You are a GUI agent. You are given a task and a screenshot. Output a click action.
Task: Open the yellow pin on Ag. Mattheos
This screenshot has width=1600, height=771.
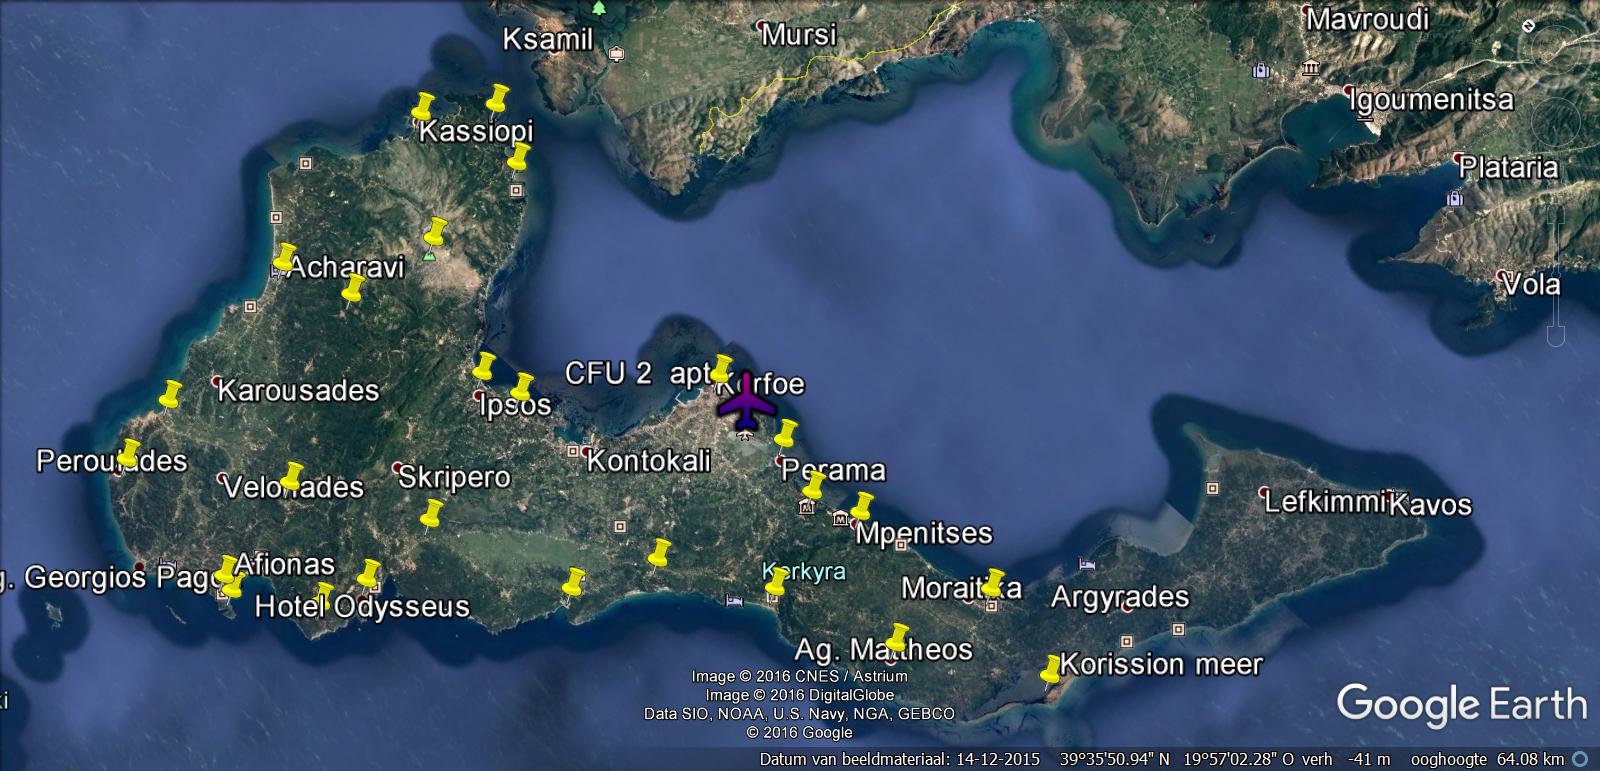click(x=898, y=637)
